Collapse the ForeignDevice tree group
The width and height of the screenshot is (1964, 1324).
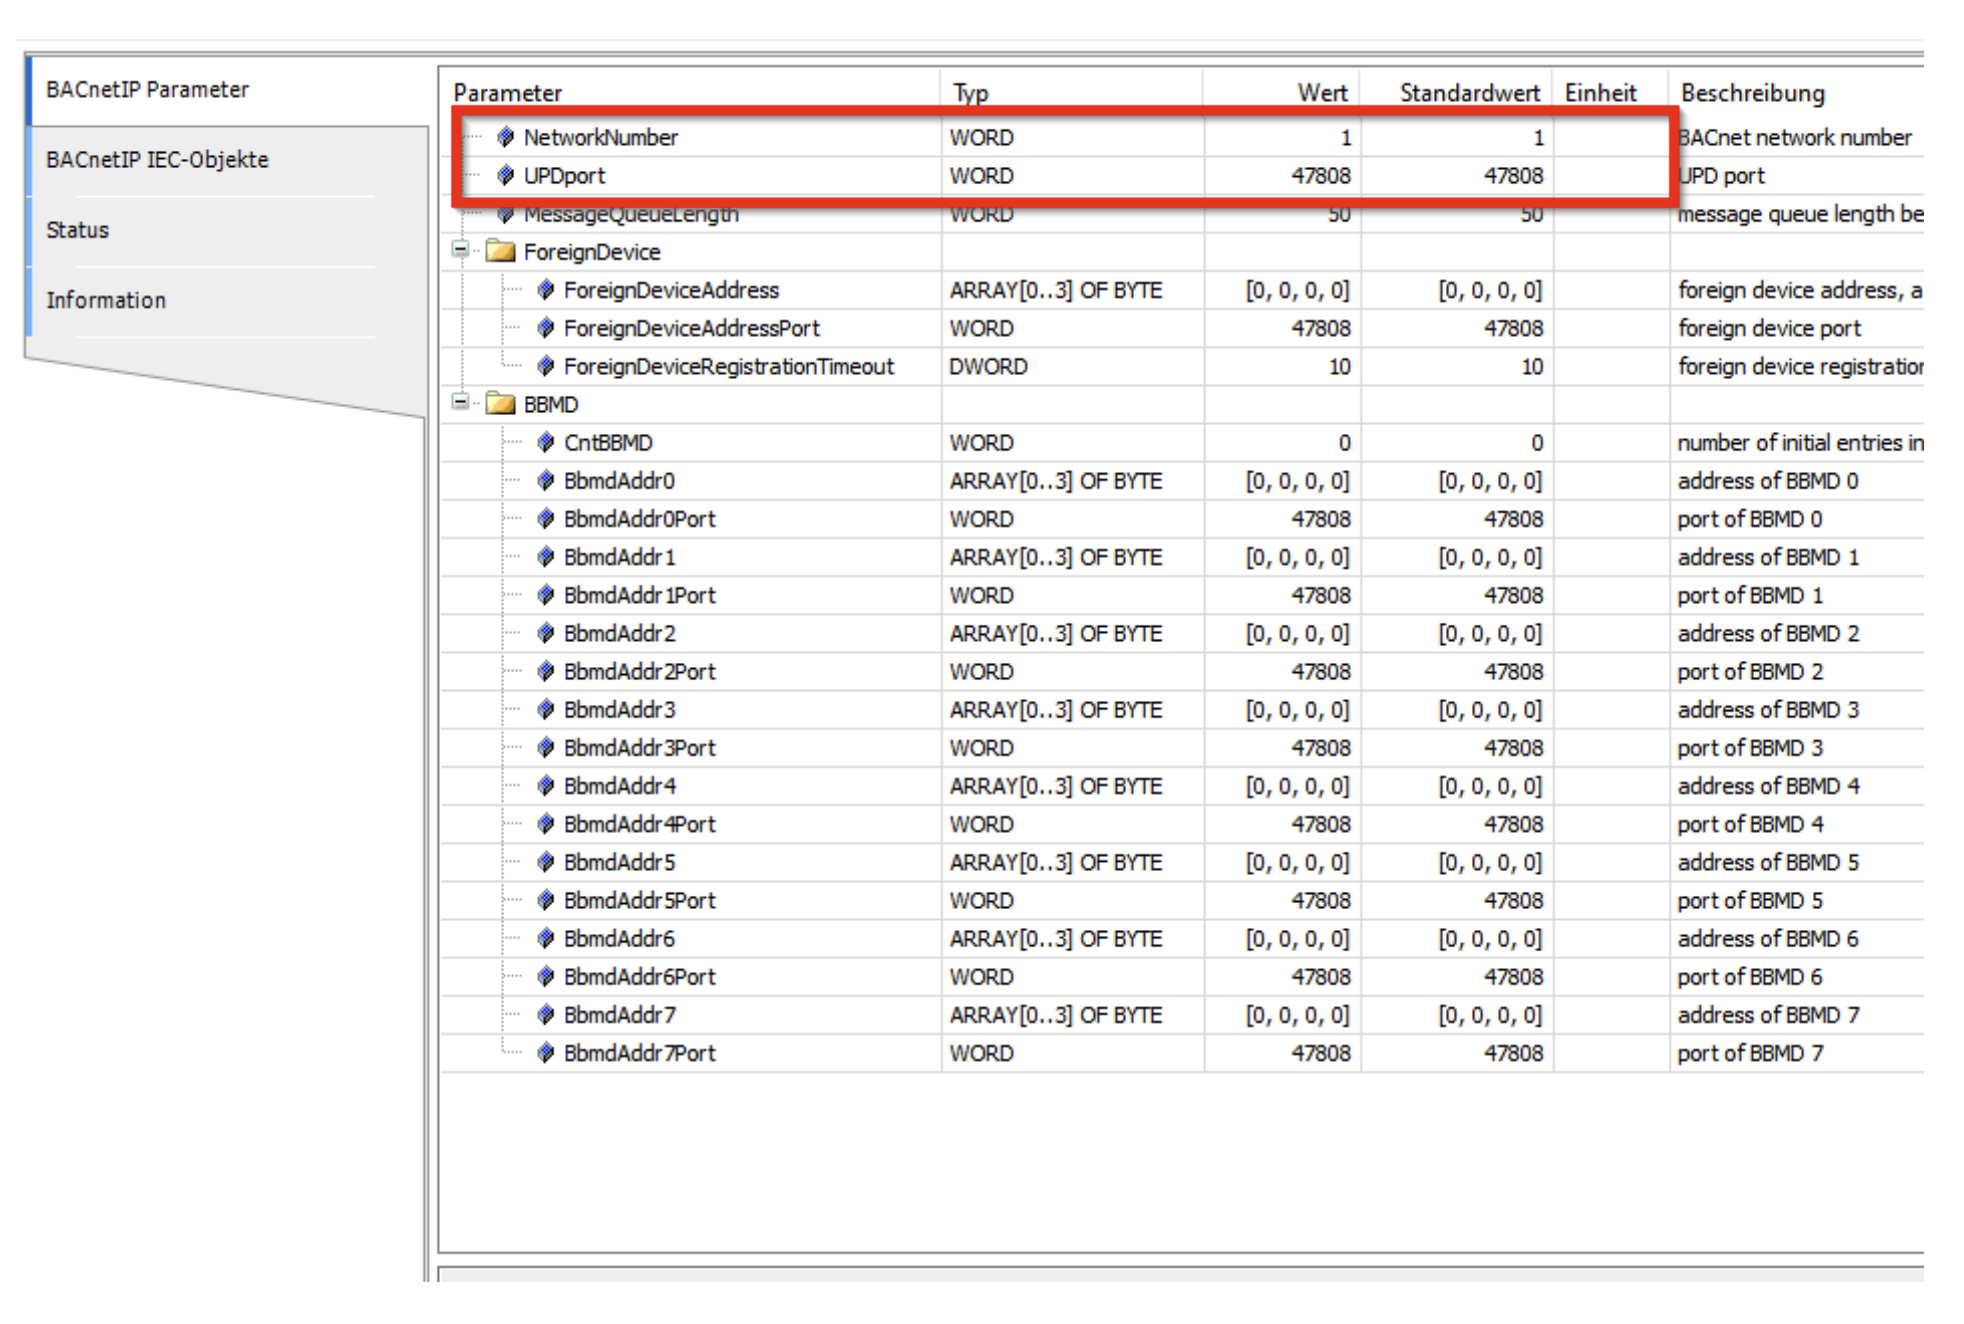pyautogui.click(x=460, y=250)
